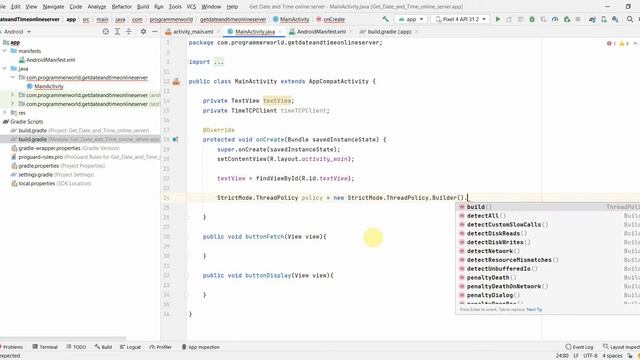Click the Apply Changes and Restart icon
Screen dimensions: 640x360
pyautogui.click(x=509, y=19)
